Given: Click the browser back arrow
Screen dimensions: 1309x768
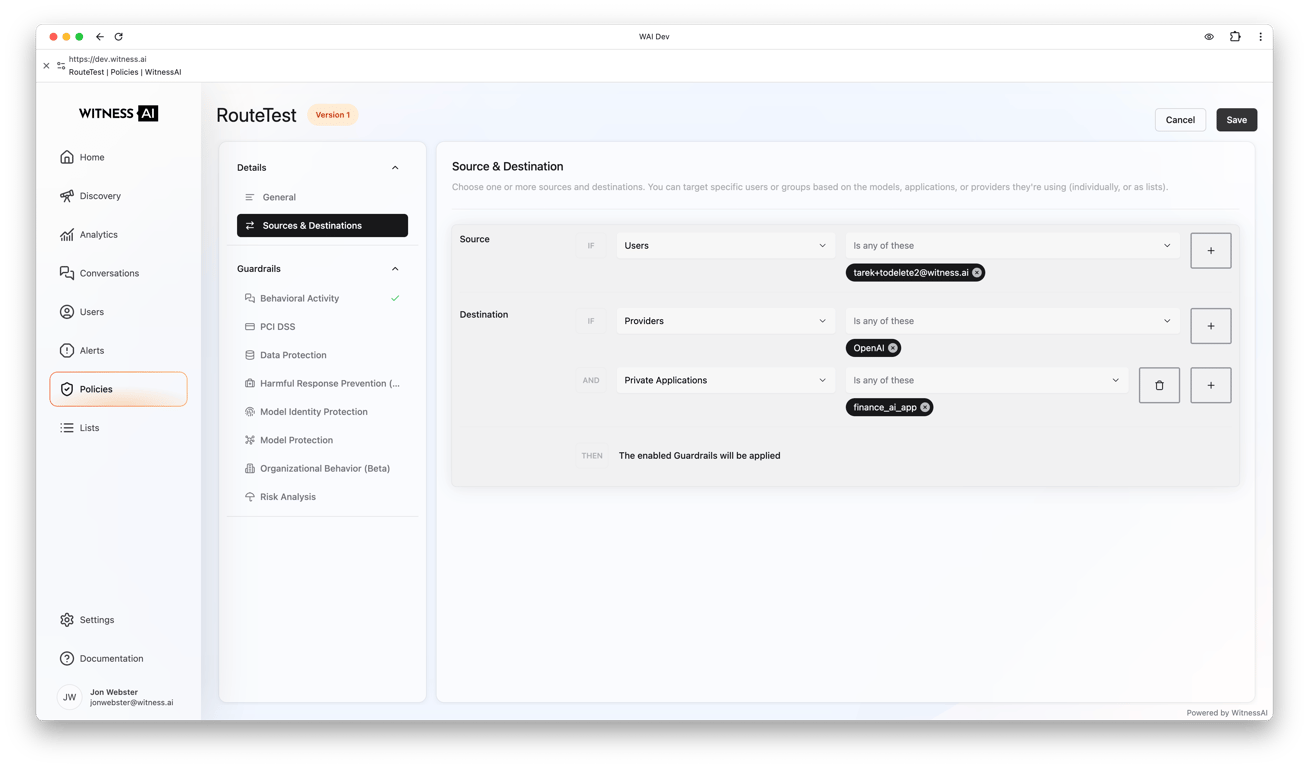Looking at the screenshot, I should 100,37.
